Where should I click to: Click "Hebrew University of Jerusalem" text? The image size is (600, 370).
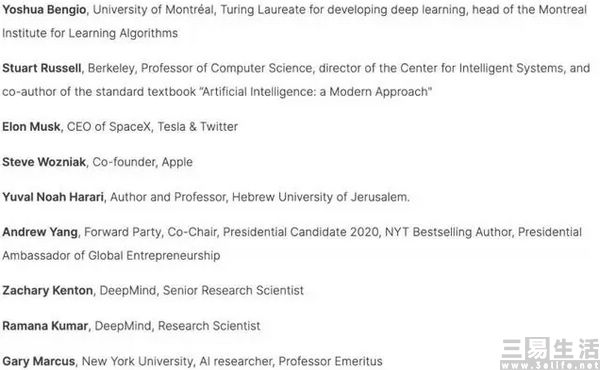click(319, 197)
